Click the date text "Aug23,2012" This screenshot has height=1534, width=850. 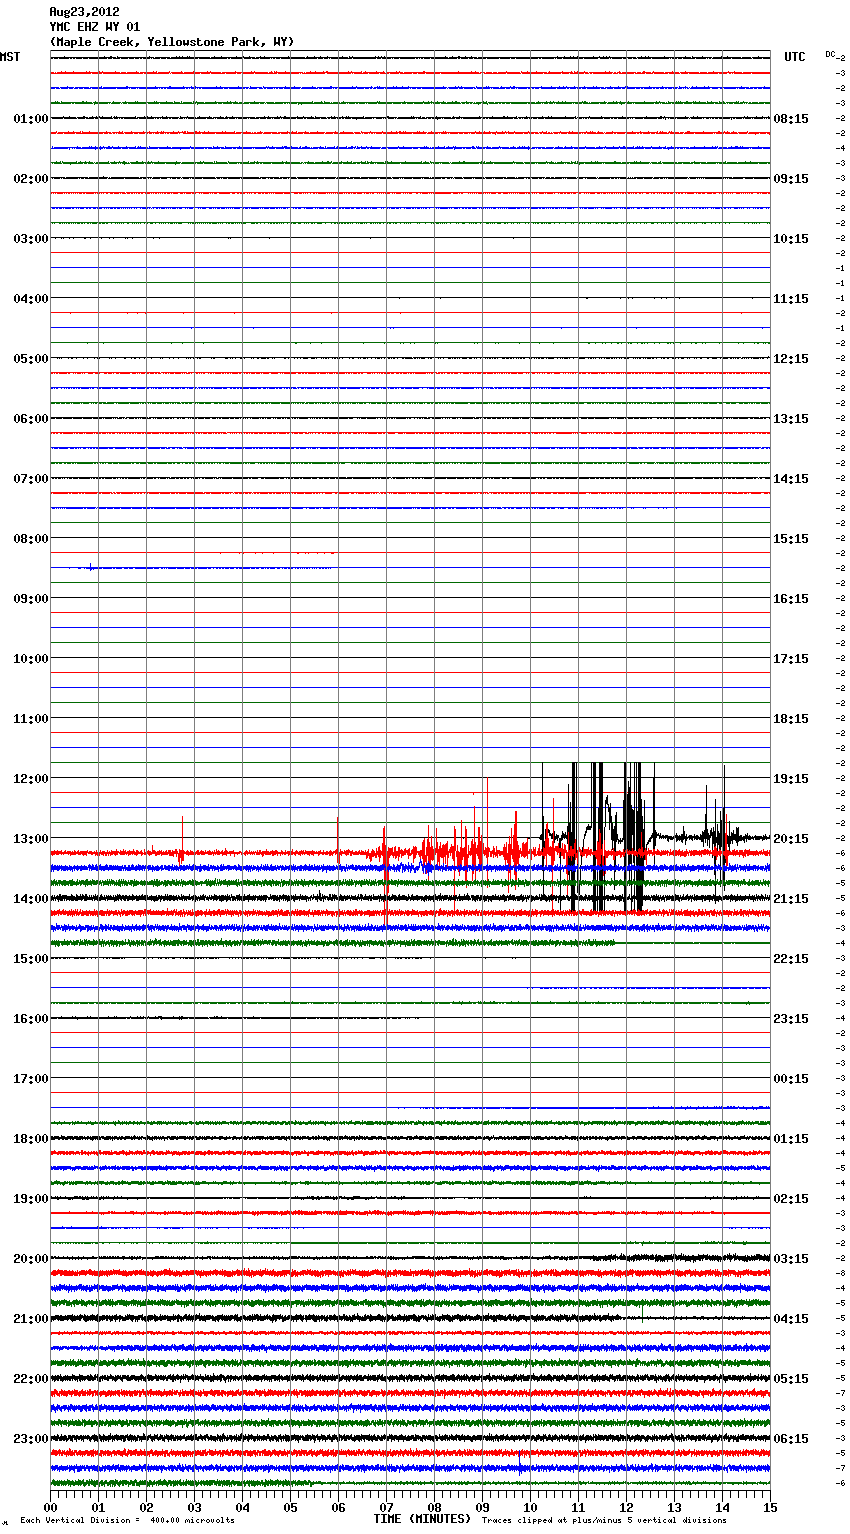[84, 12]
